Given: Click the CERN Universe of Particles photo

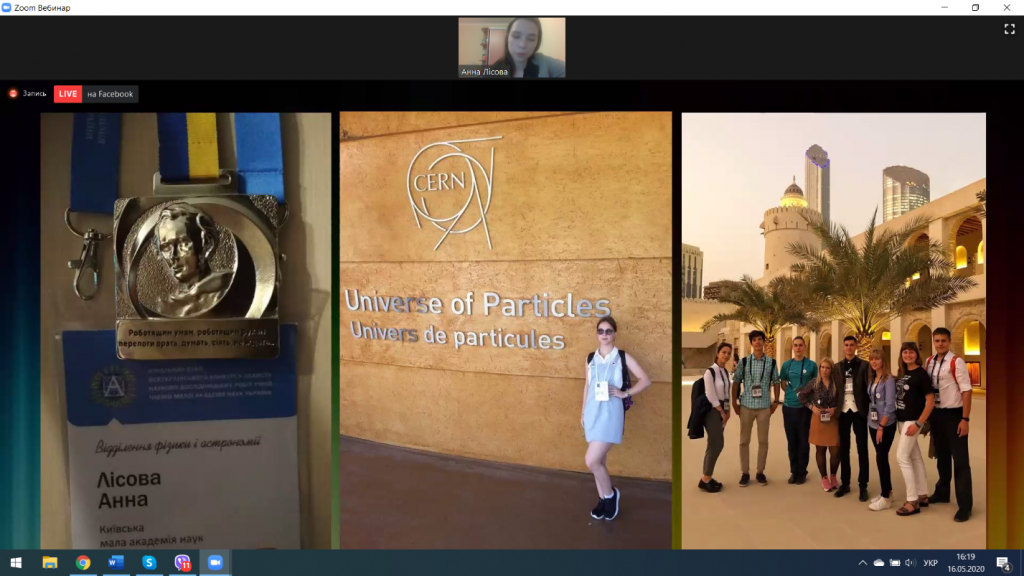Looking at the screenshot, I should (x=505, y=330).
